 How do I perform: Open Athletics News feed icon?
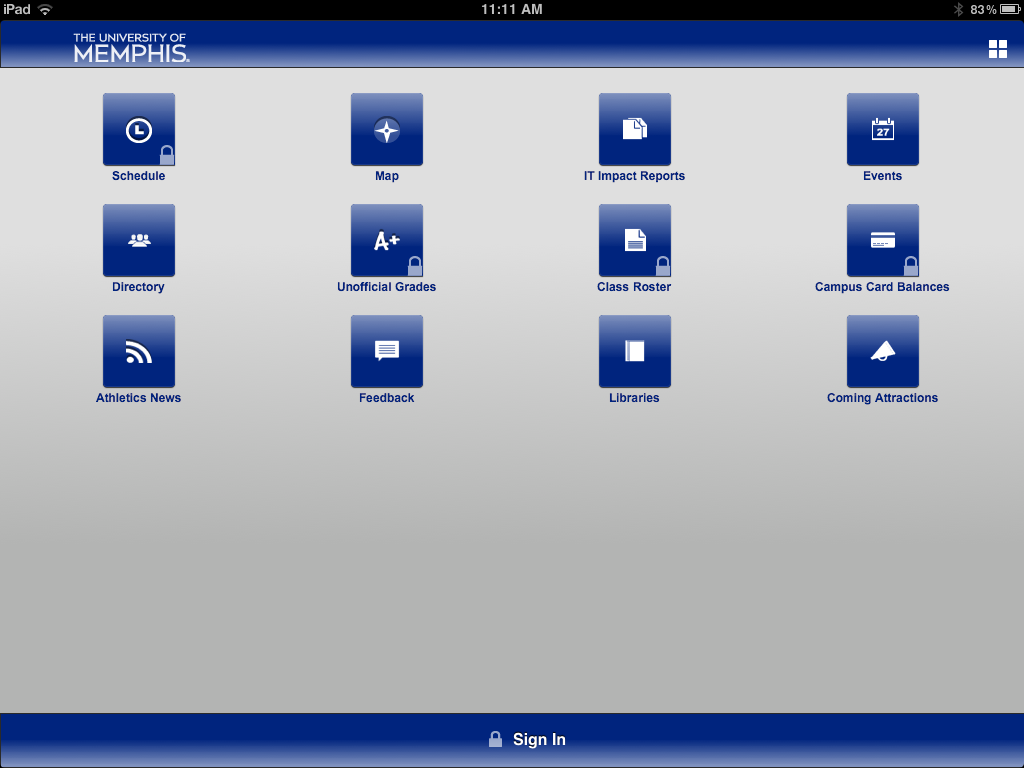pyautogui.click(x=139, y=352)
